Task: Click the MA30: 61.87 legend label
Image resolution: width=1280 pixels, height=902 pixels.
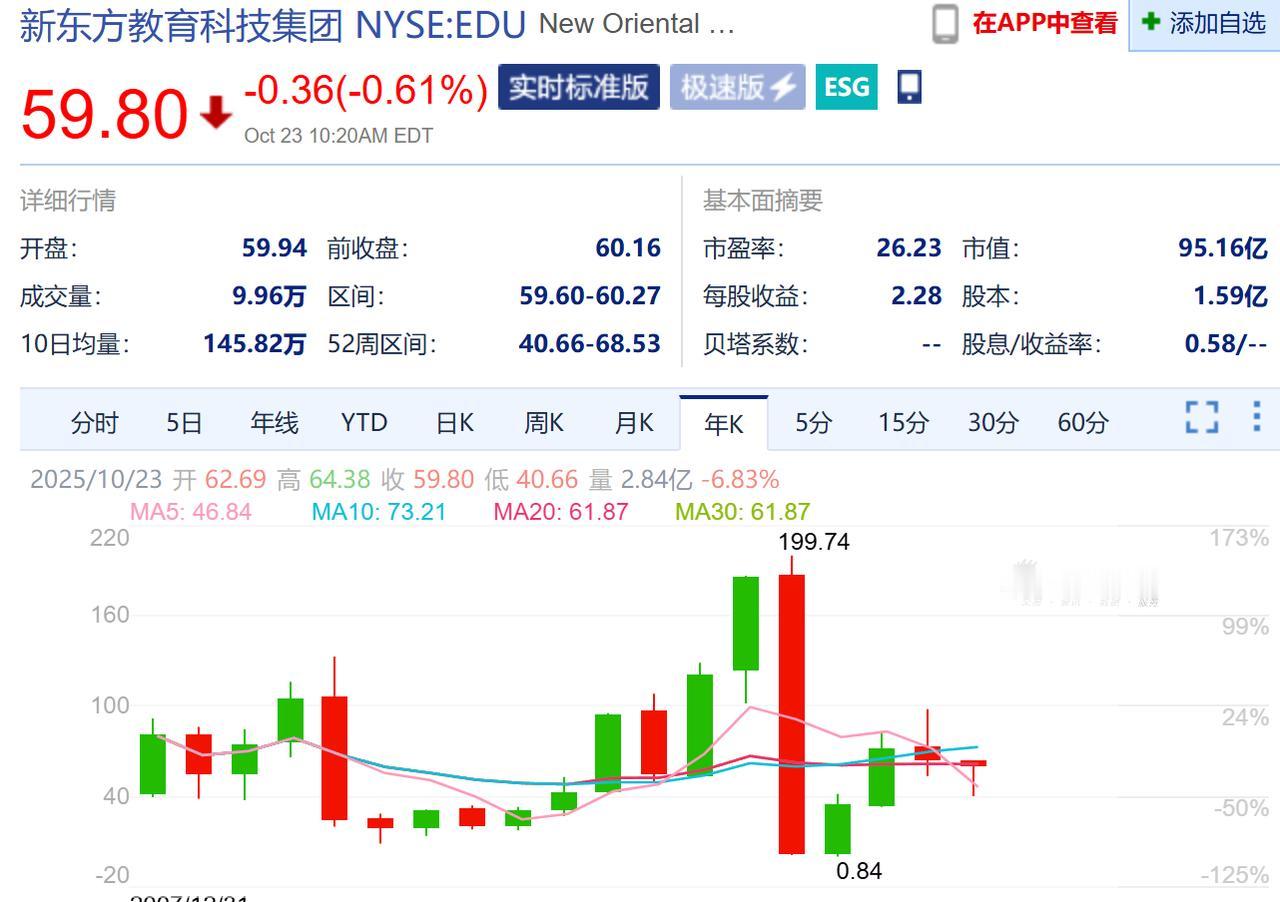Action: pyautogui.click(x=743, y=512)
